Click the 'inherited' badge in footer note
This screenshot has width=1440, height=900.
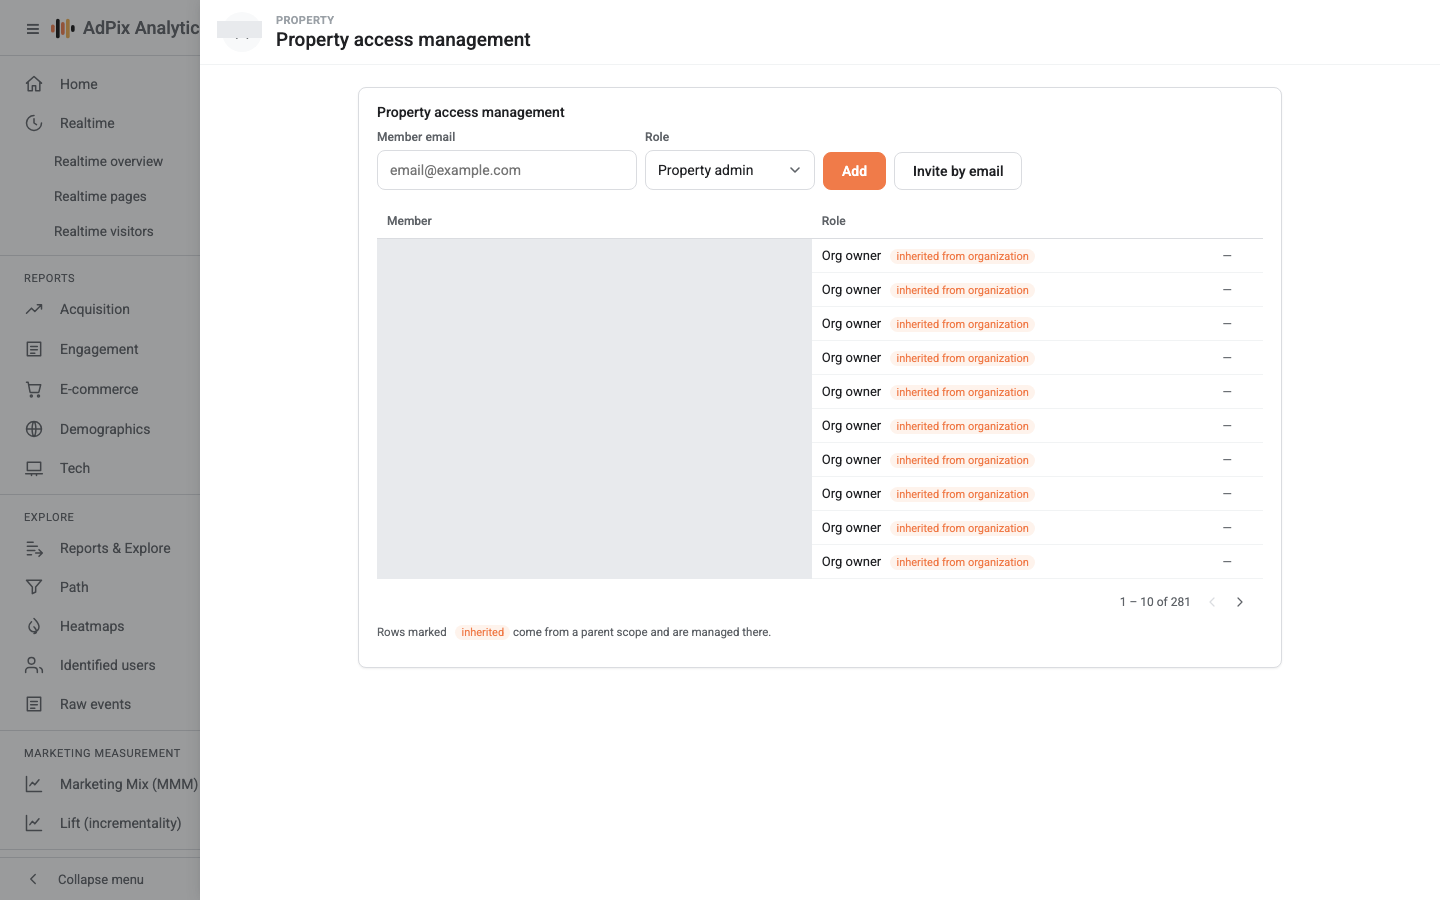click(x=482, y=632)
